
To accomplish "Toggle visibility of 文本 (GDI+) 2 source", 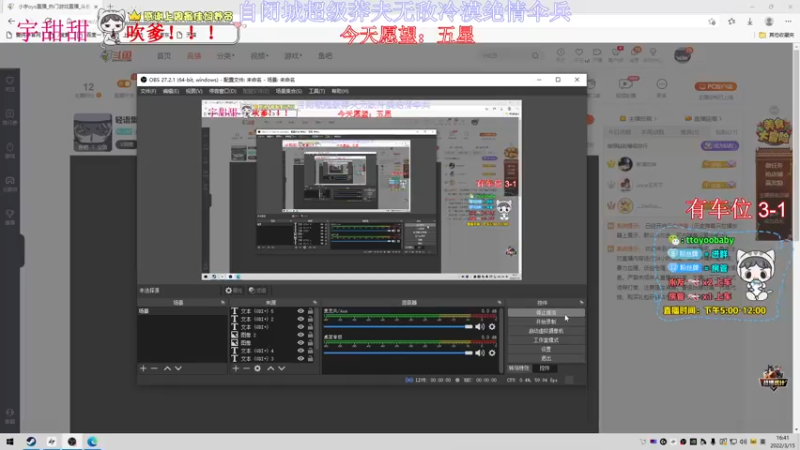I will click(x=301, y=319).
